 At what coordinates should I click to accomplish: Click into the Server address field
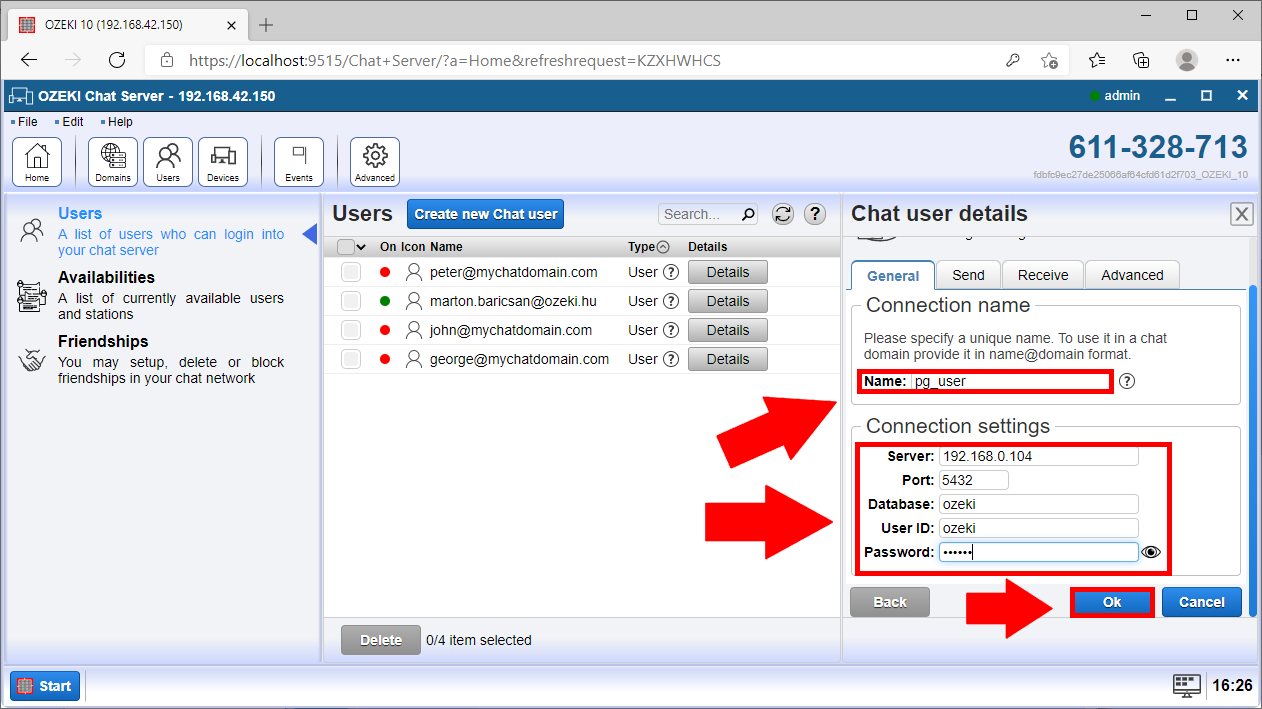(1038, 456)
